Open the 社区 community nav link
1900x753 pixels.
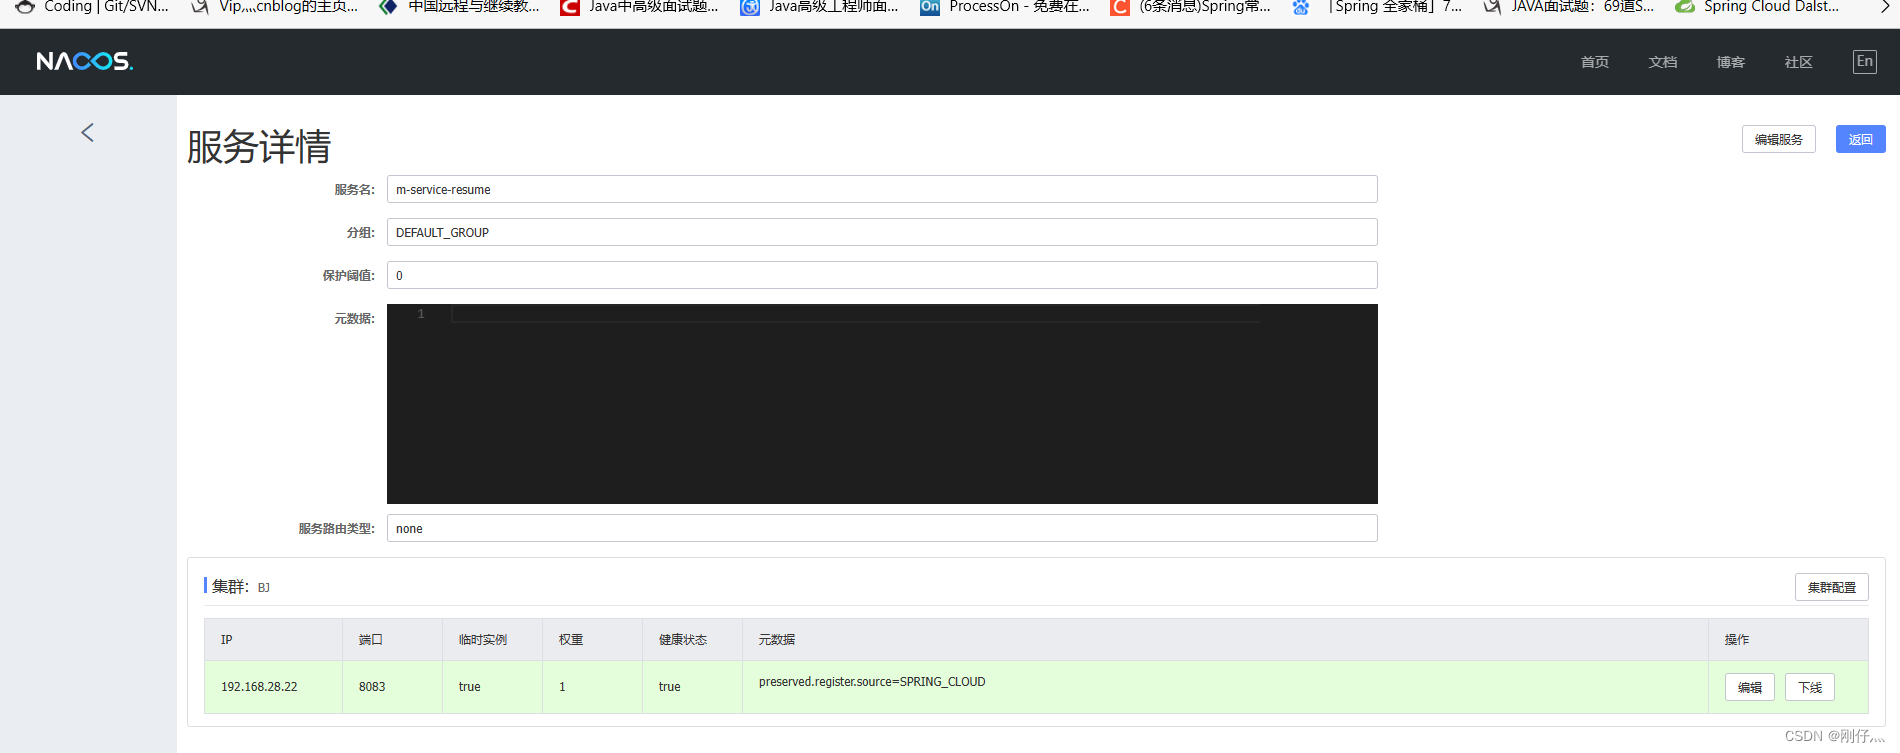1799,62
